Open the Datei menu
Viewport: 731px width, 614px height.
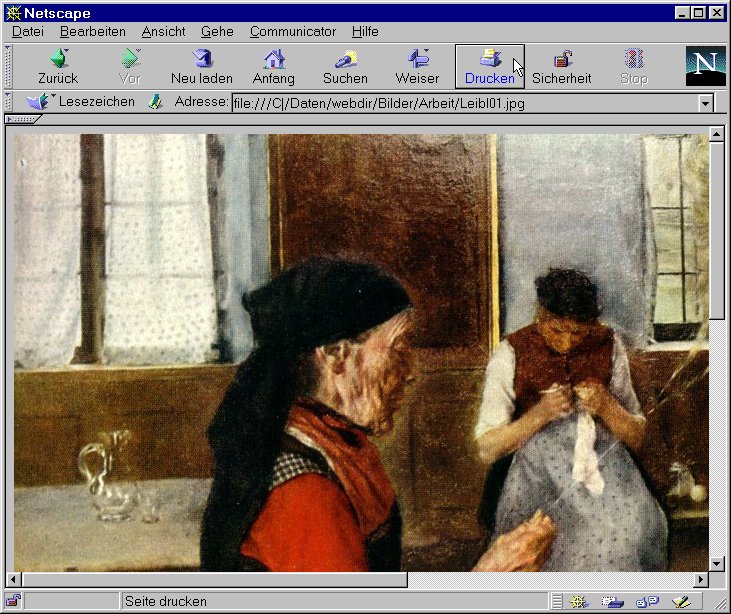pyautogui.click(x=27, y=32)
